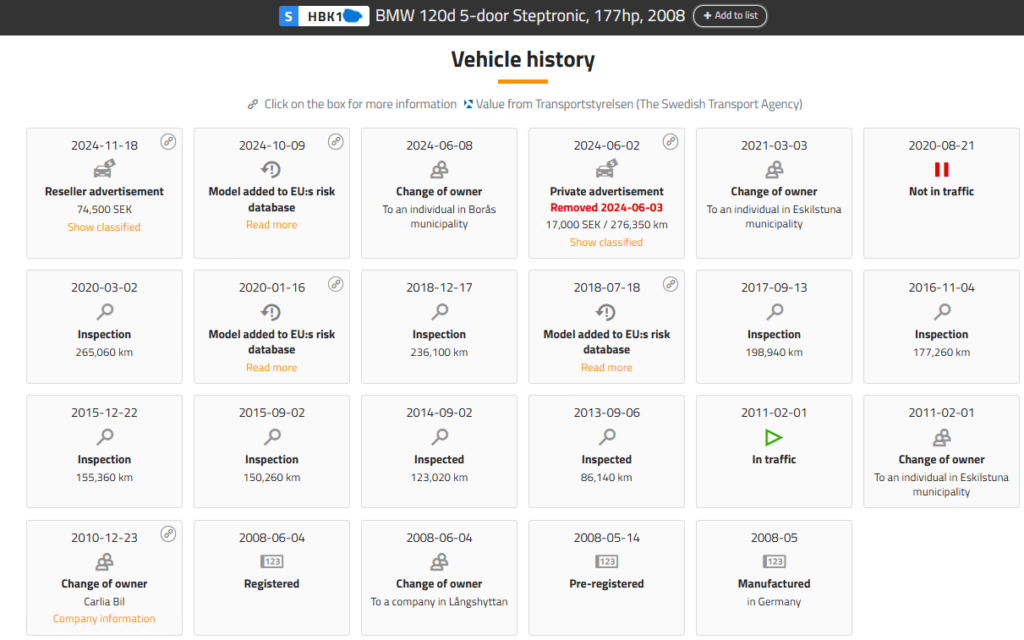Image resolution: width=1024 pixels, height=640 pixels.
Task: Open Company information link for Carlia Bil
Action: click(104, 618)
